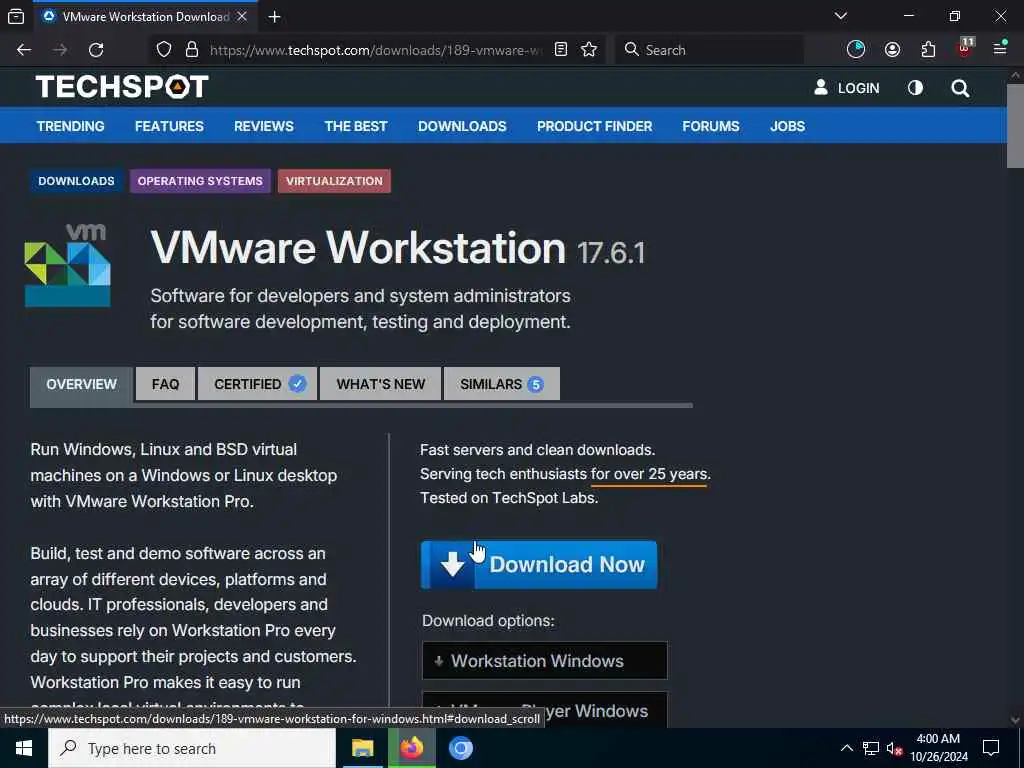Show hidden tray icons chevron

[x=846, y=748]
